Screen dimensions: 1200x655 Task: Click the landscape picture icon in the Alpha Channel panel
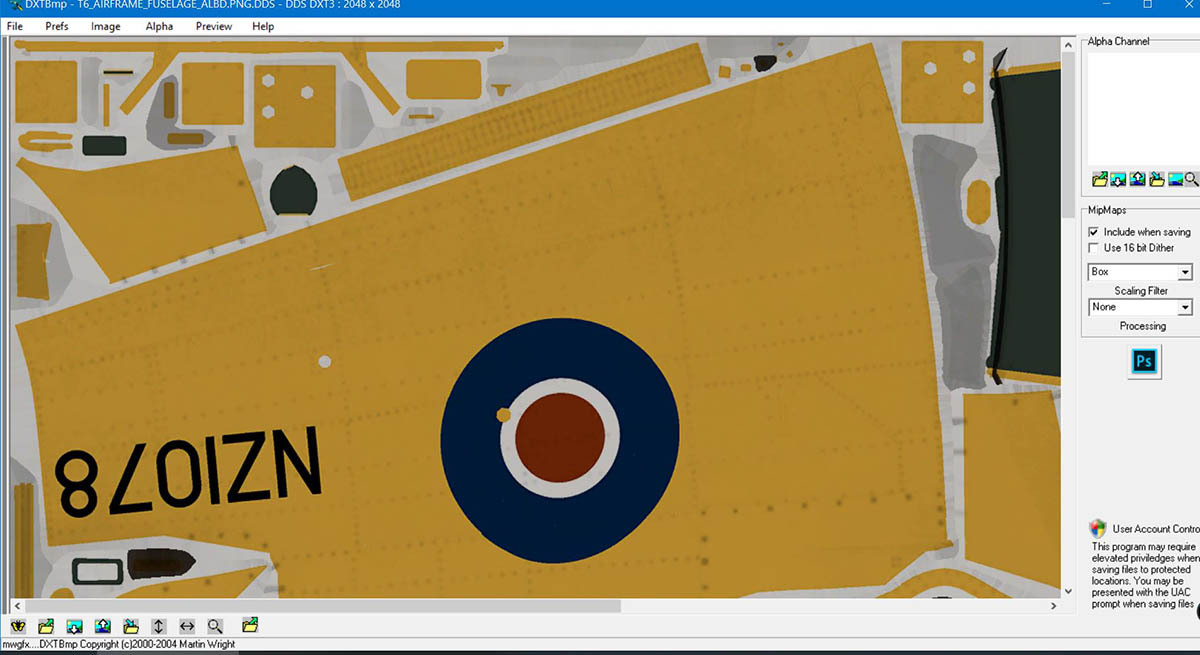[x=1176, y=179]
